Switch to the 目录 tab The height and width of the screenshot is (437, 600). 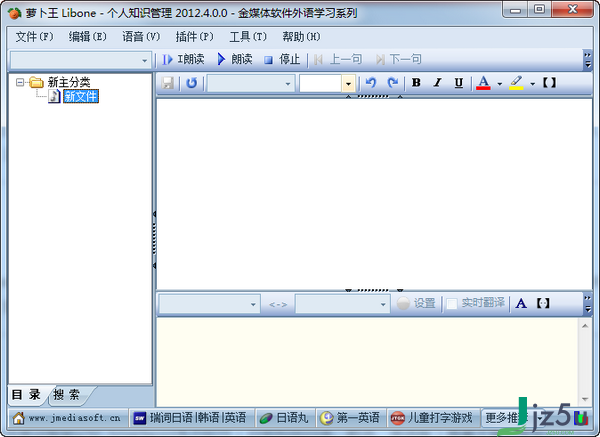[x=26, y=395]
